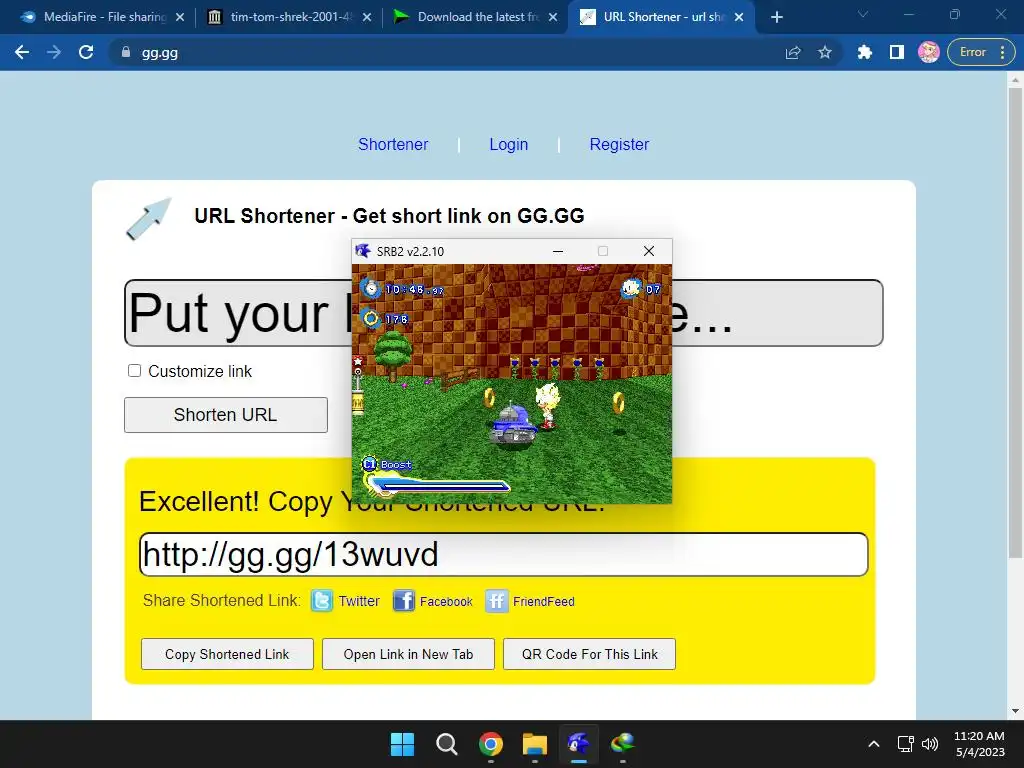
Task: Click the Internet Download Manager taskbar icon
Action: 622,744
